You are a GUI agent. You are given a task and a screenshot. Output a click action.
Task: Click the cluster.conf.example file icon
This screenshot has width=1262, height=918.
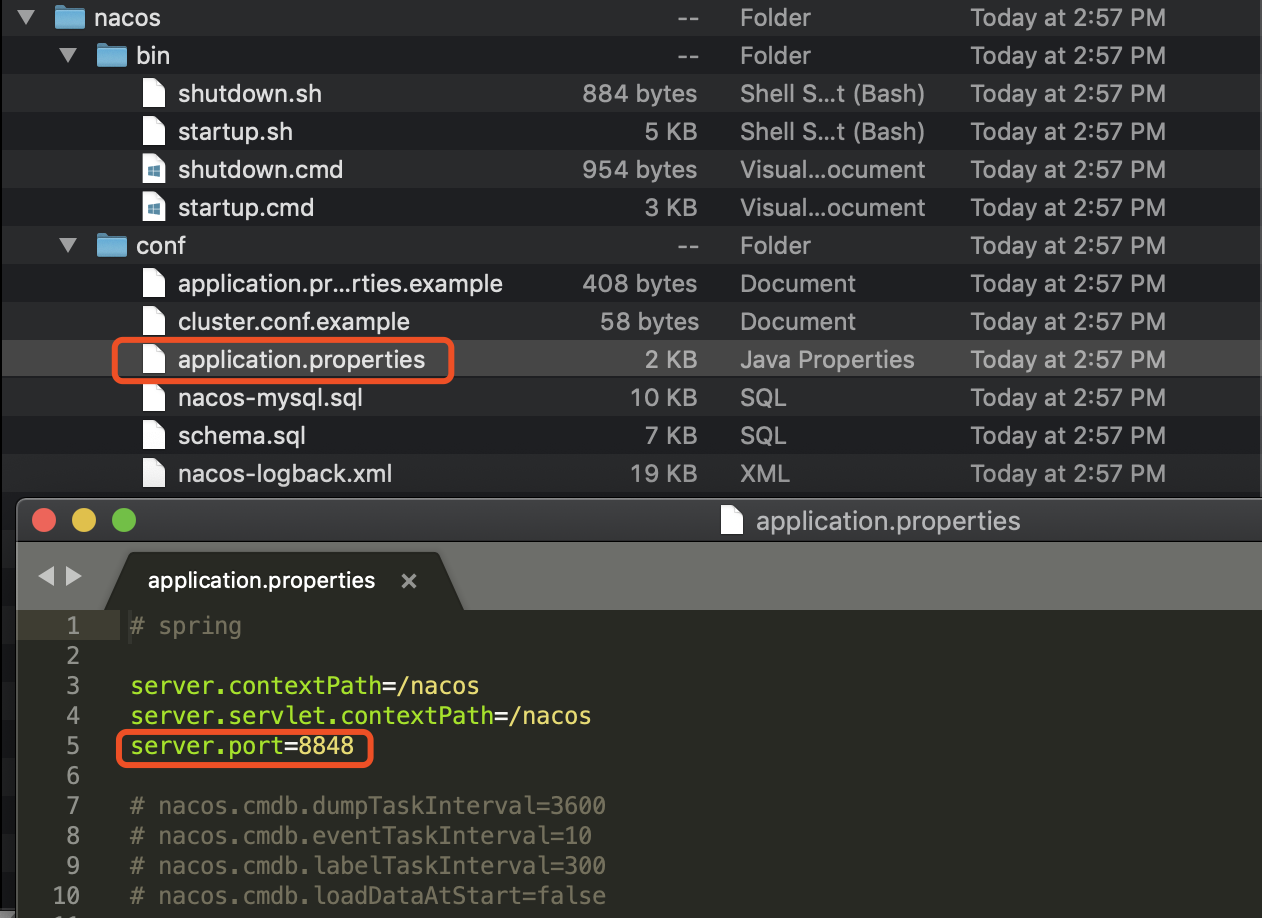click(x=153, y=321)
